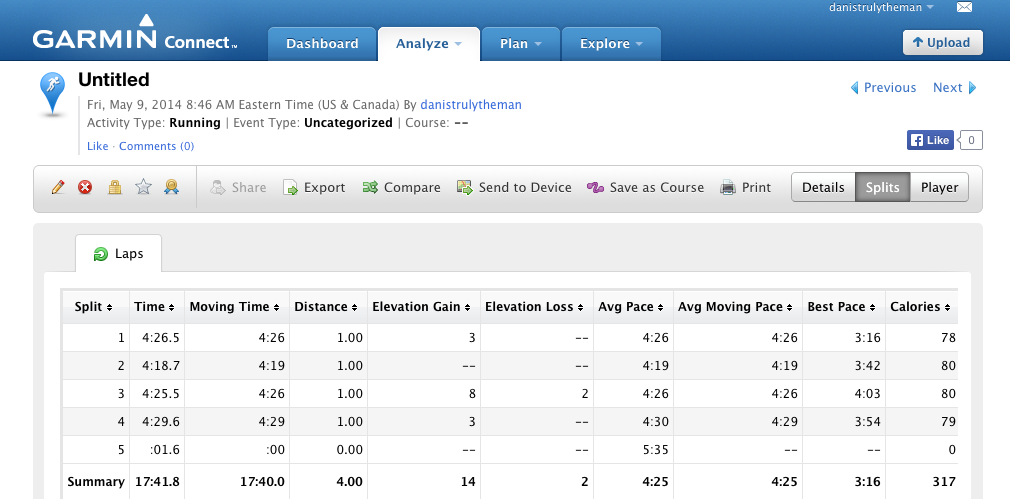Open the Comments (0) link

pyautogui.click(x=156, y=146)
